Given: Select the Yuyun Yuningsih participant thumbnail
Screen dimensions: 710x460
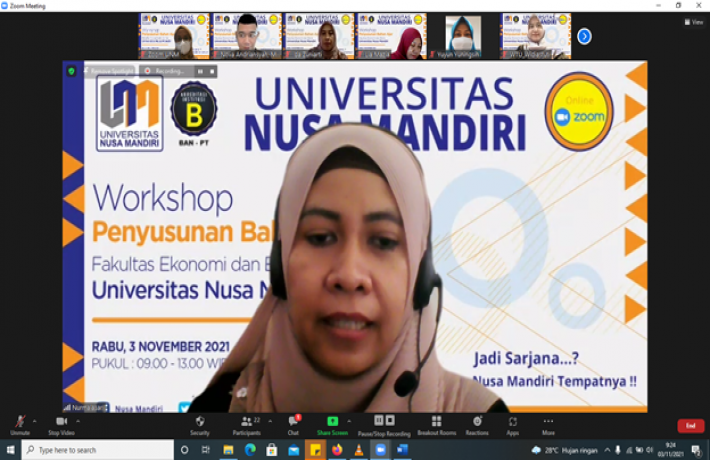Looking at the screenshot, I should pyautogui.click(x=463, y=36).
